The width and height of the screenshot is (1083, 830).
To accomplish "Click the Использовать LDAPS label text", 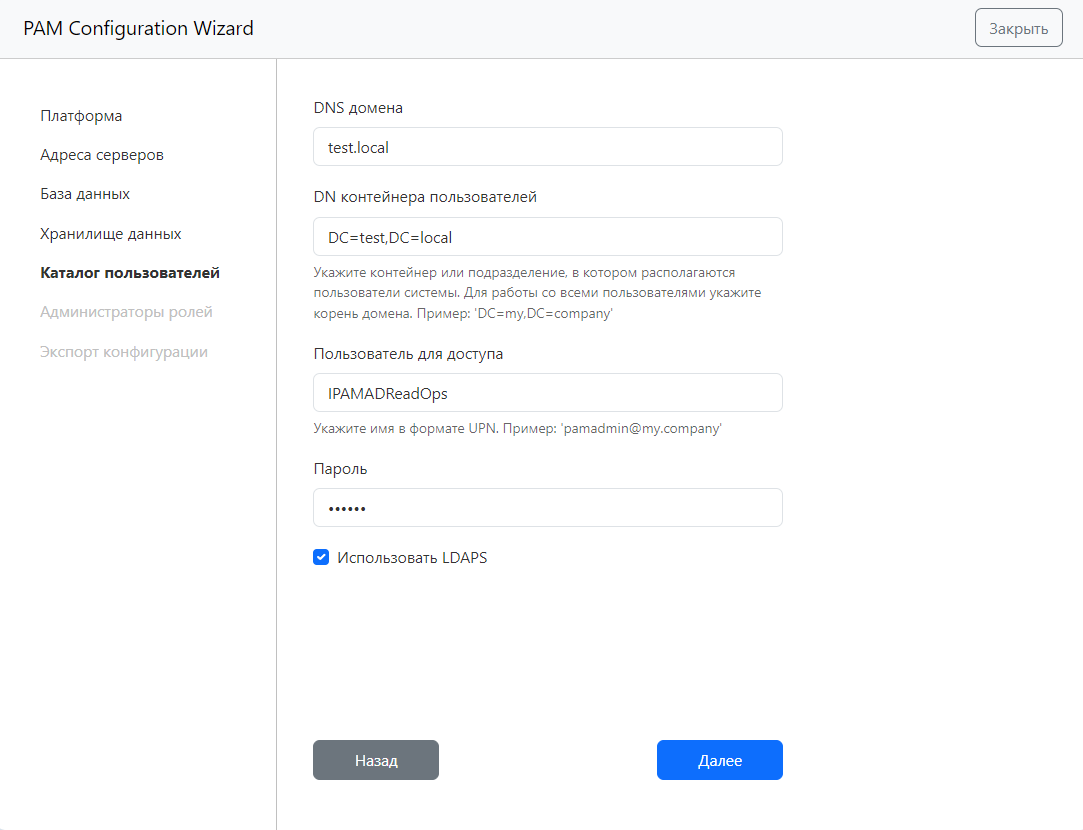I will click(x=412, y=558).
